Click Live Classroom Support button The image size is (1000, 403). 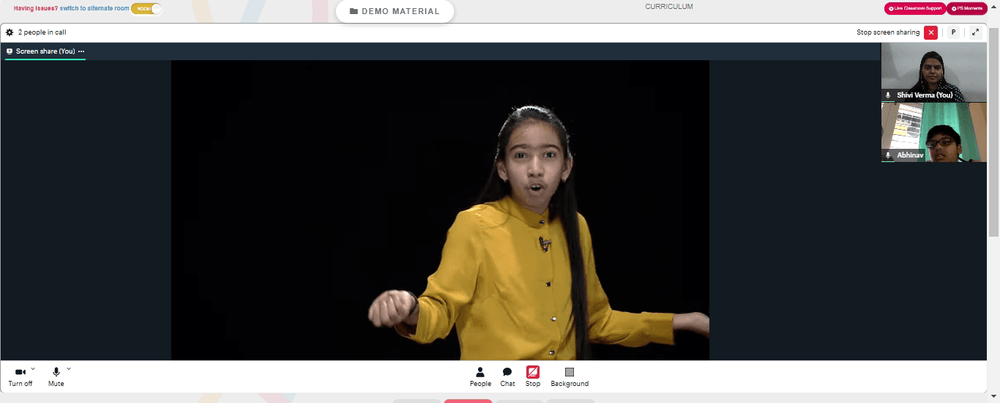pos(915,8)
